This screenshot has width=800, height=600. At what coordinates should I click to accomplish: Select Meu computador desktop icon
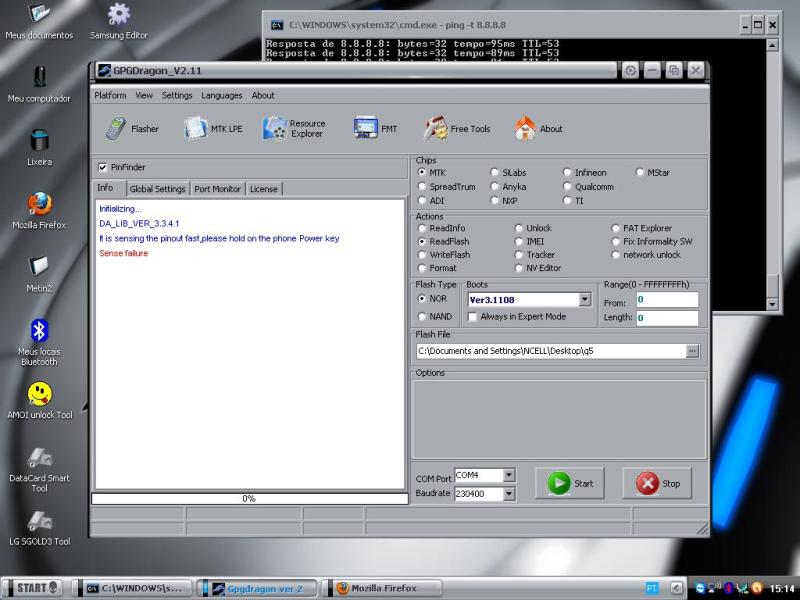[39, 84]
